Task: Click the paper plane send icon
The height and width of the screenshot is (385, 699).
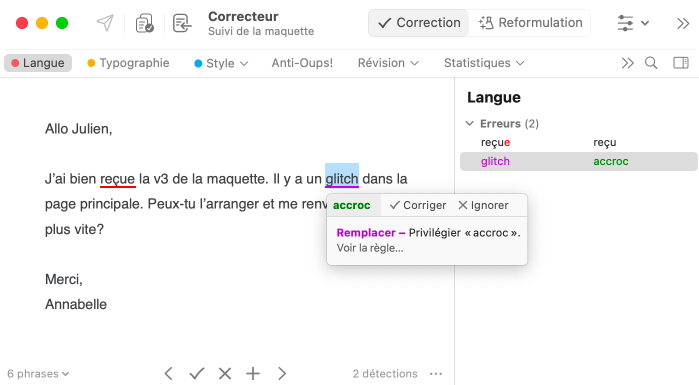Action: coord(105,23)
